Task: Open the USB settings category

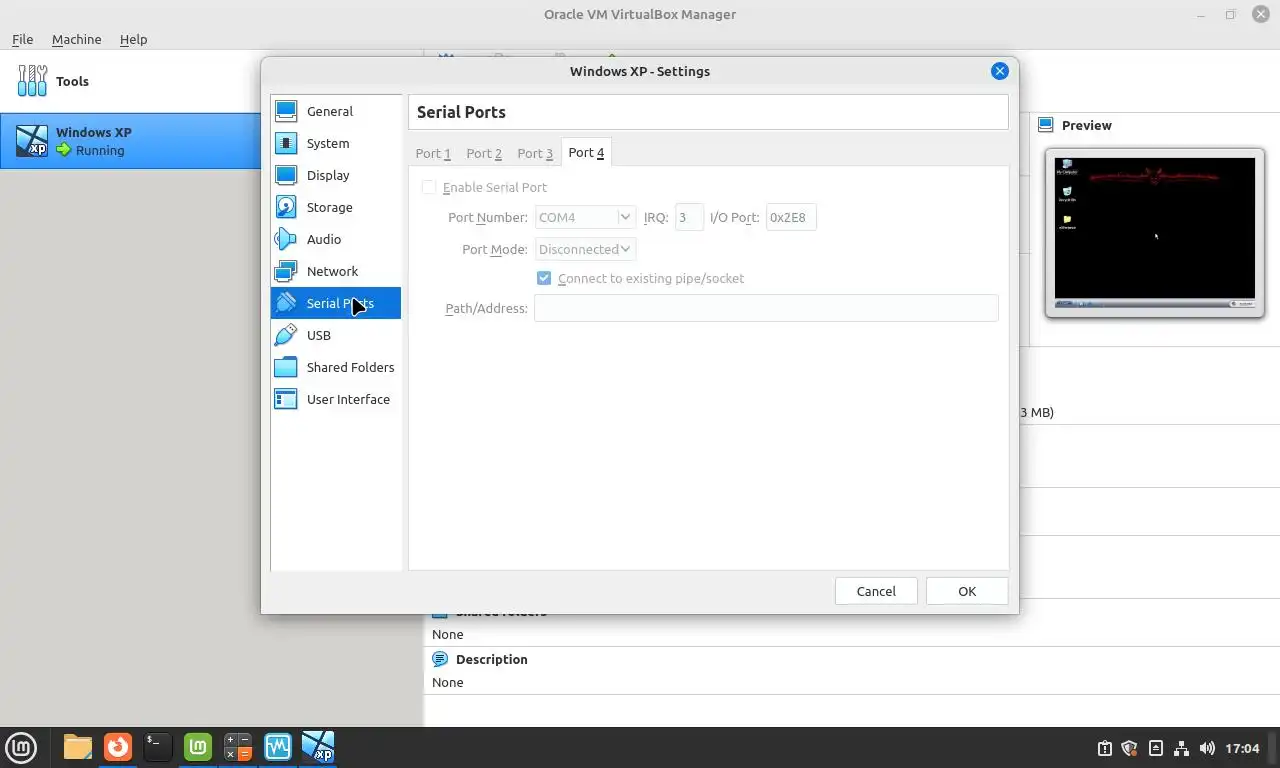Action: (x=335, y=335)
